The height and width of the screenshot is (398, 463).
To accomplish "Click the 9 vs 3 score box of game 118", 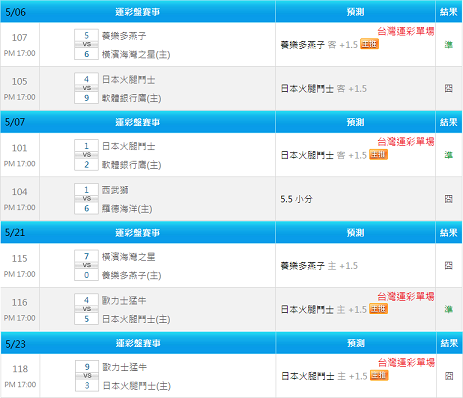I will tap(87, 376).
